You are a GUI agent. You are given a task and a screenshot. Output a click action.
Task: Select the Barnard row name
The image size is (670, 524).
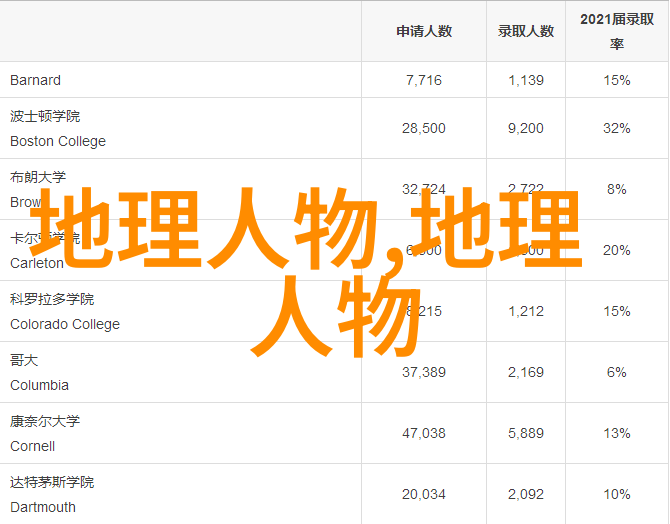tap(35, 80)
